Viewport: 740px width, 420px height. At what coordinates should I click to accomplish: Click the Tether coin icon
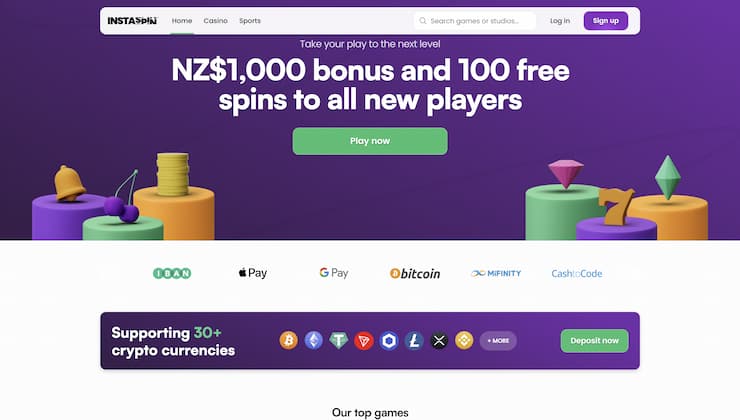pos(340,341)
